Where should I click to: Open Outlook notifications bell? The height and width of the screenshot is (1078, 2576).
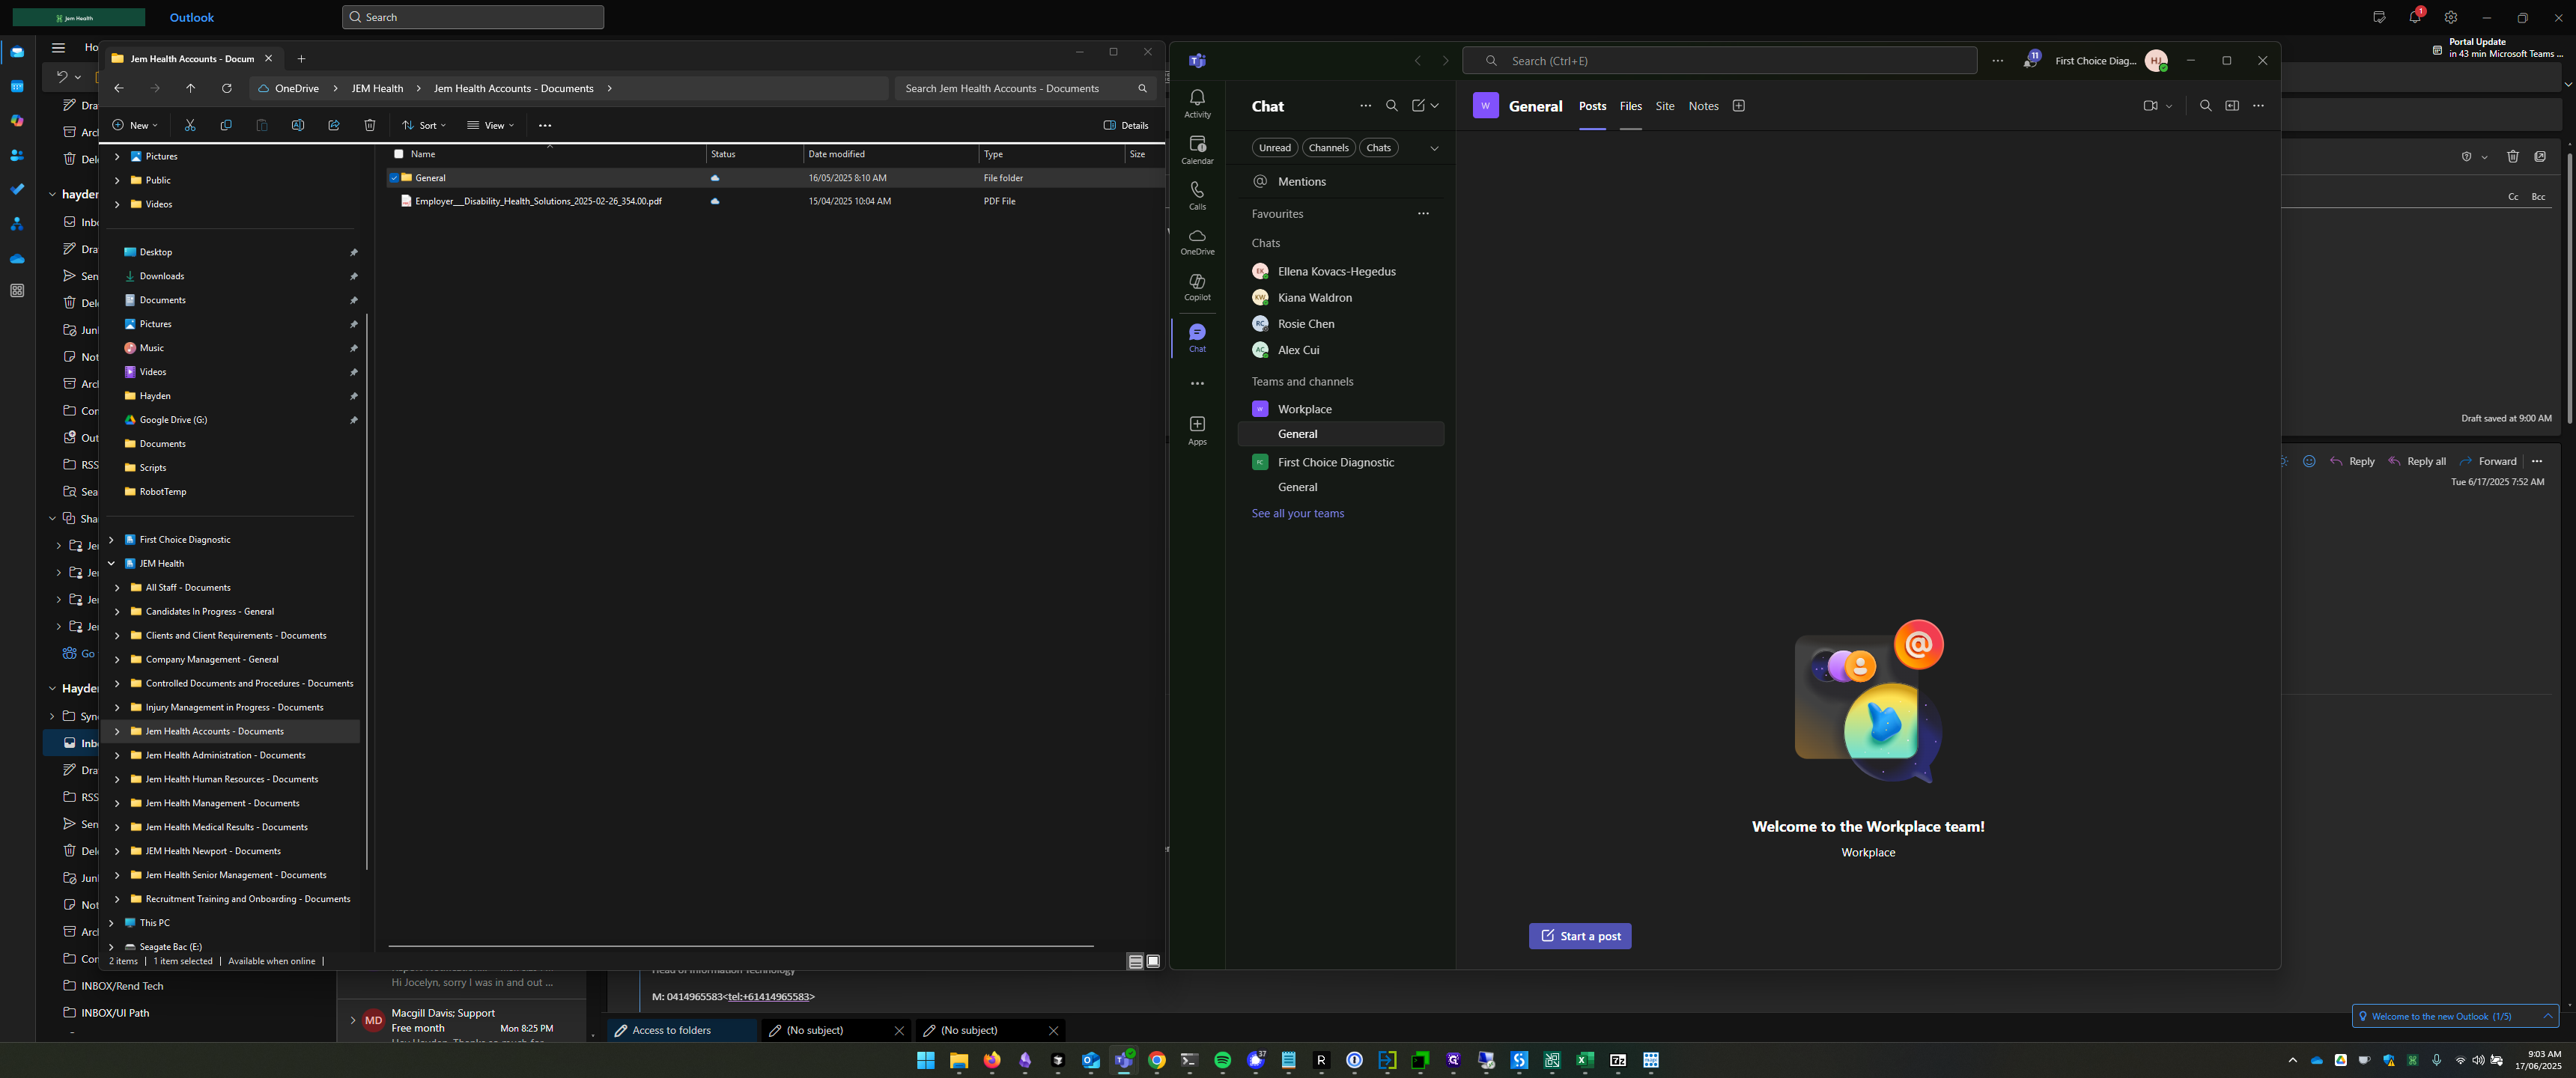click(2414, 17)
